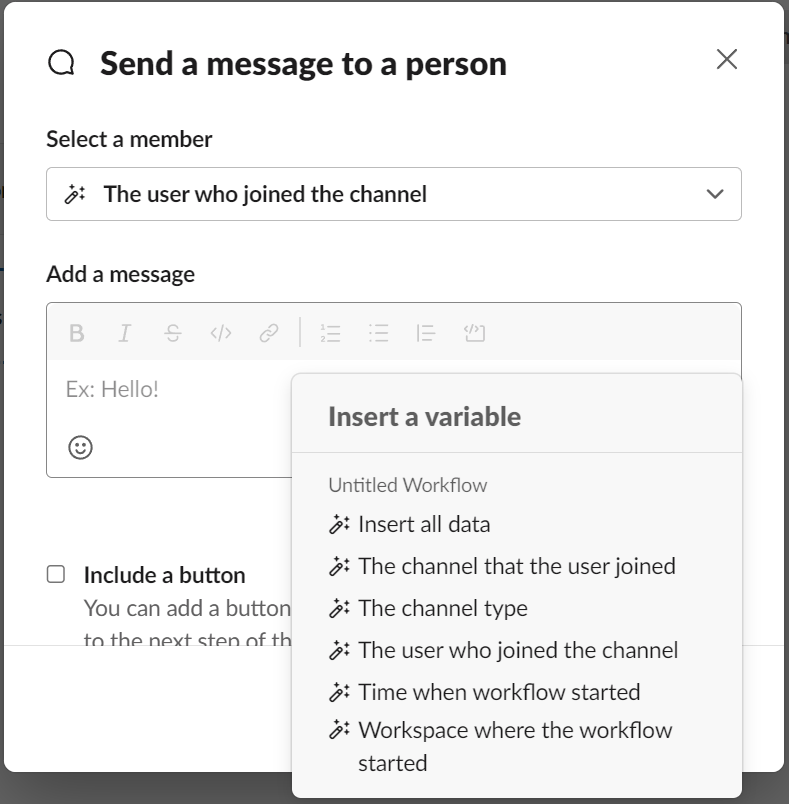This screenshot has width=789, height=804.
Task: Insert a hyperlink using the link icon
Action: tap(269, 332)
